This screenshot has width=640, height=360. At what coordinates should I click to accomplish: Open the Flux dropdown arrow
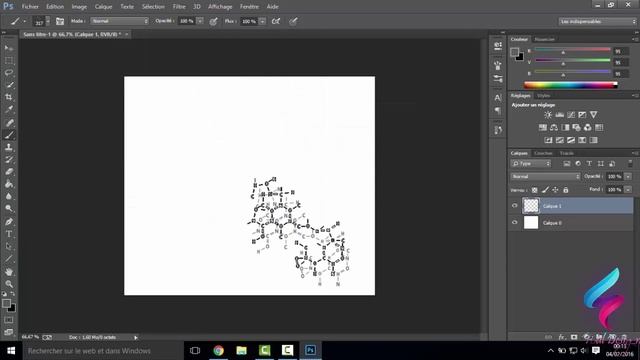pyautogui.click(x=262, y=21)
